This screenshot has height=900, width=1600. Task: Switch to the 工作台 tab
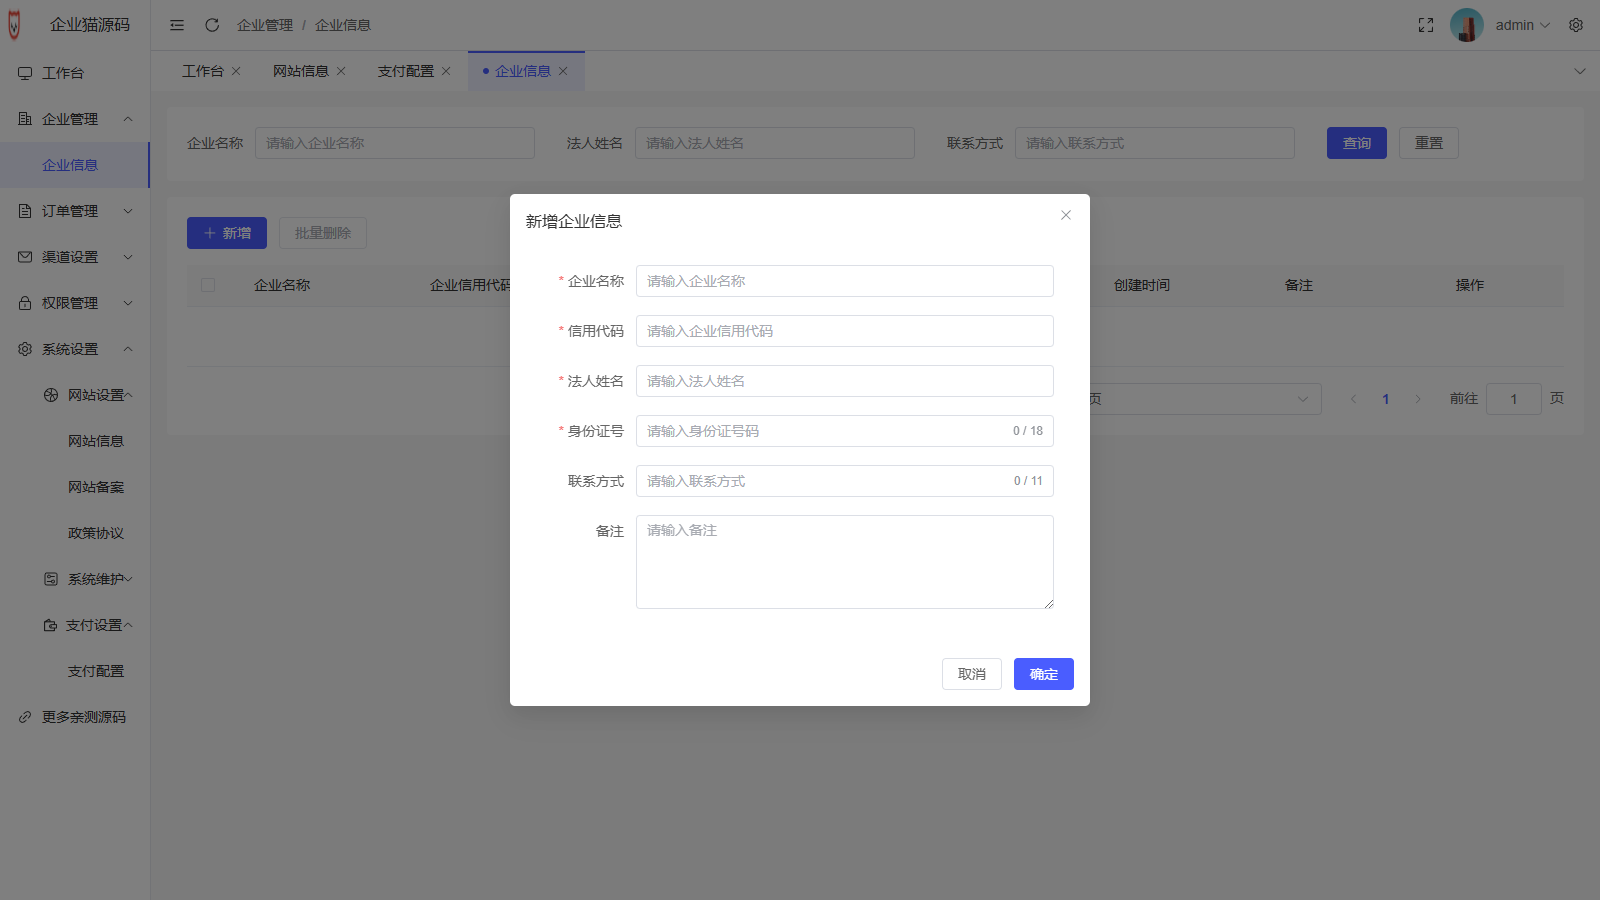click(x=203, y=71)
